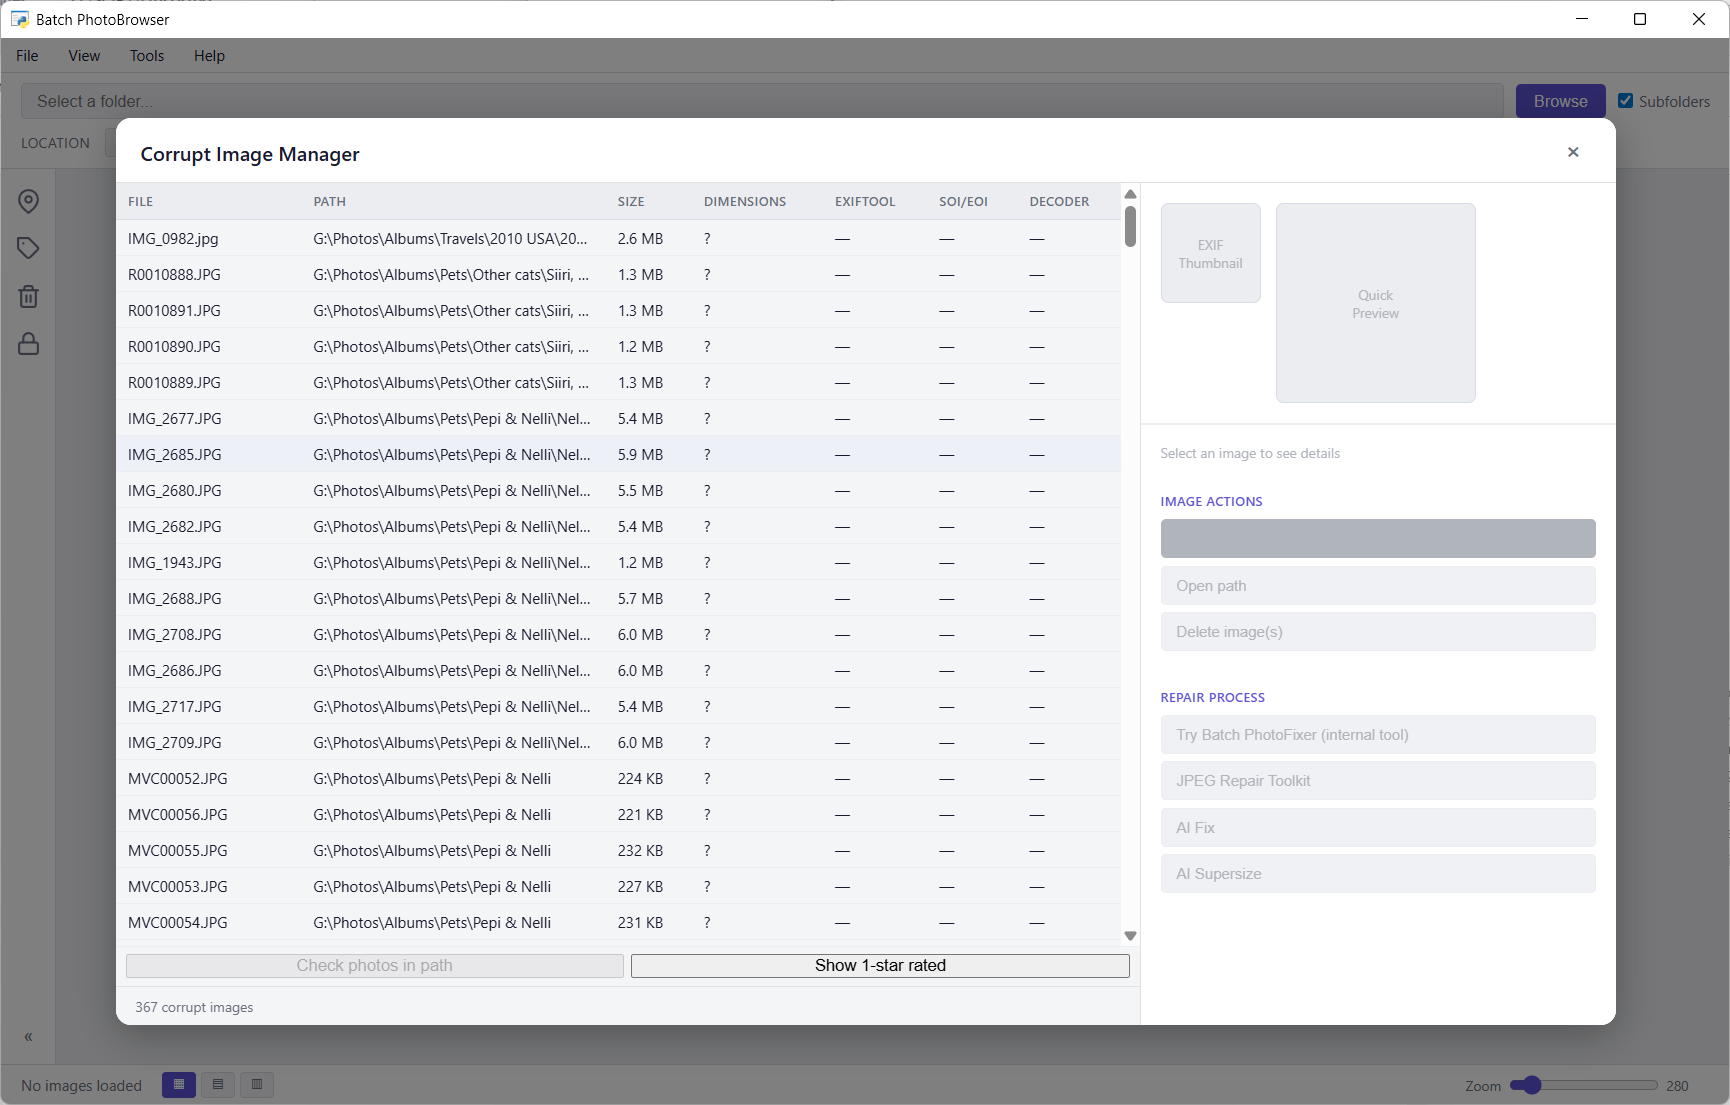
Task: Switch to horizontal rows list view icon
Action: [218, 1085]
